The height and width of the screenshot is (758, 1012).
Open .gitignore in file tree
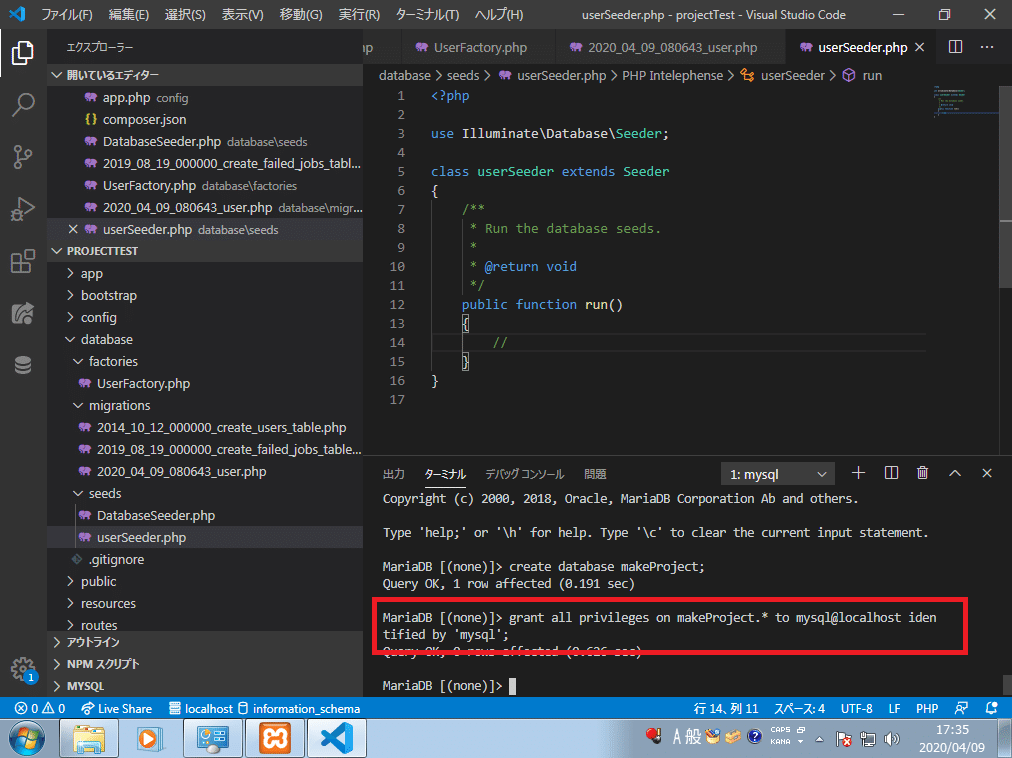(116, 559)
